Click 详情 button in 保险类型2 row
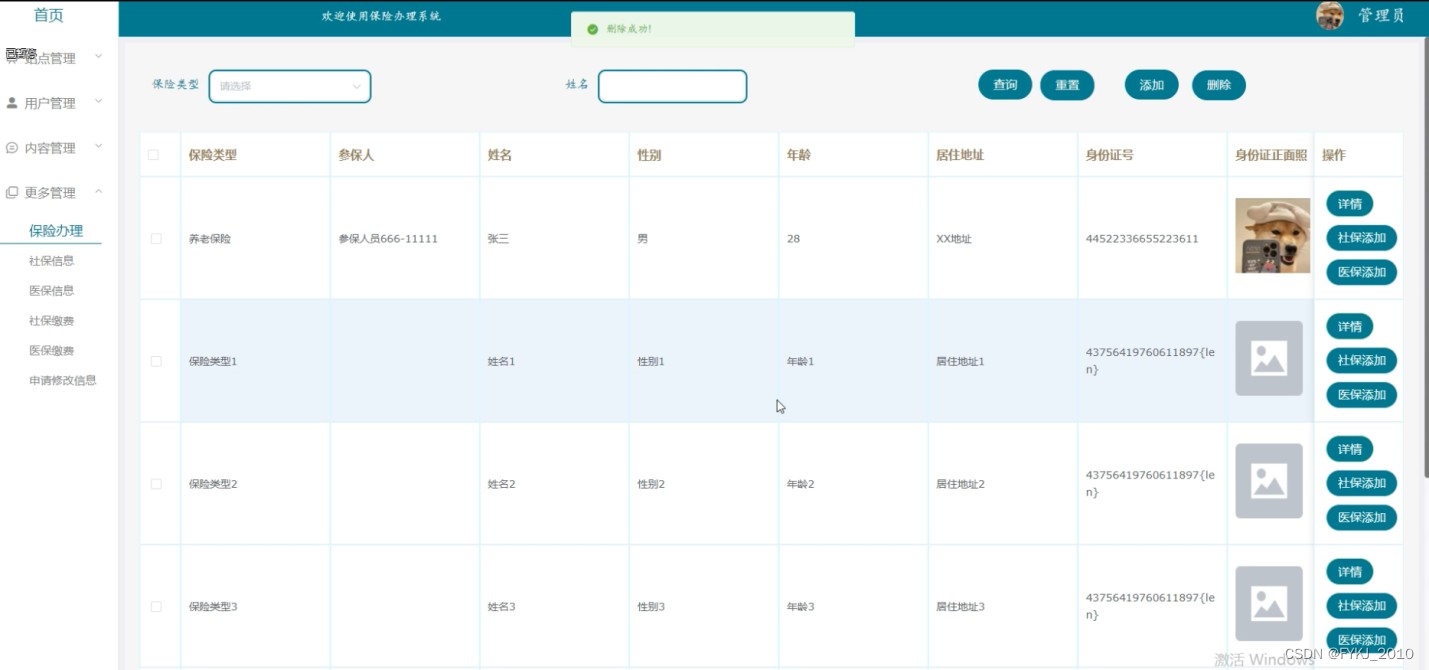Screen dimensions: 1429x670 1350,449
